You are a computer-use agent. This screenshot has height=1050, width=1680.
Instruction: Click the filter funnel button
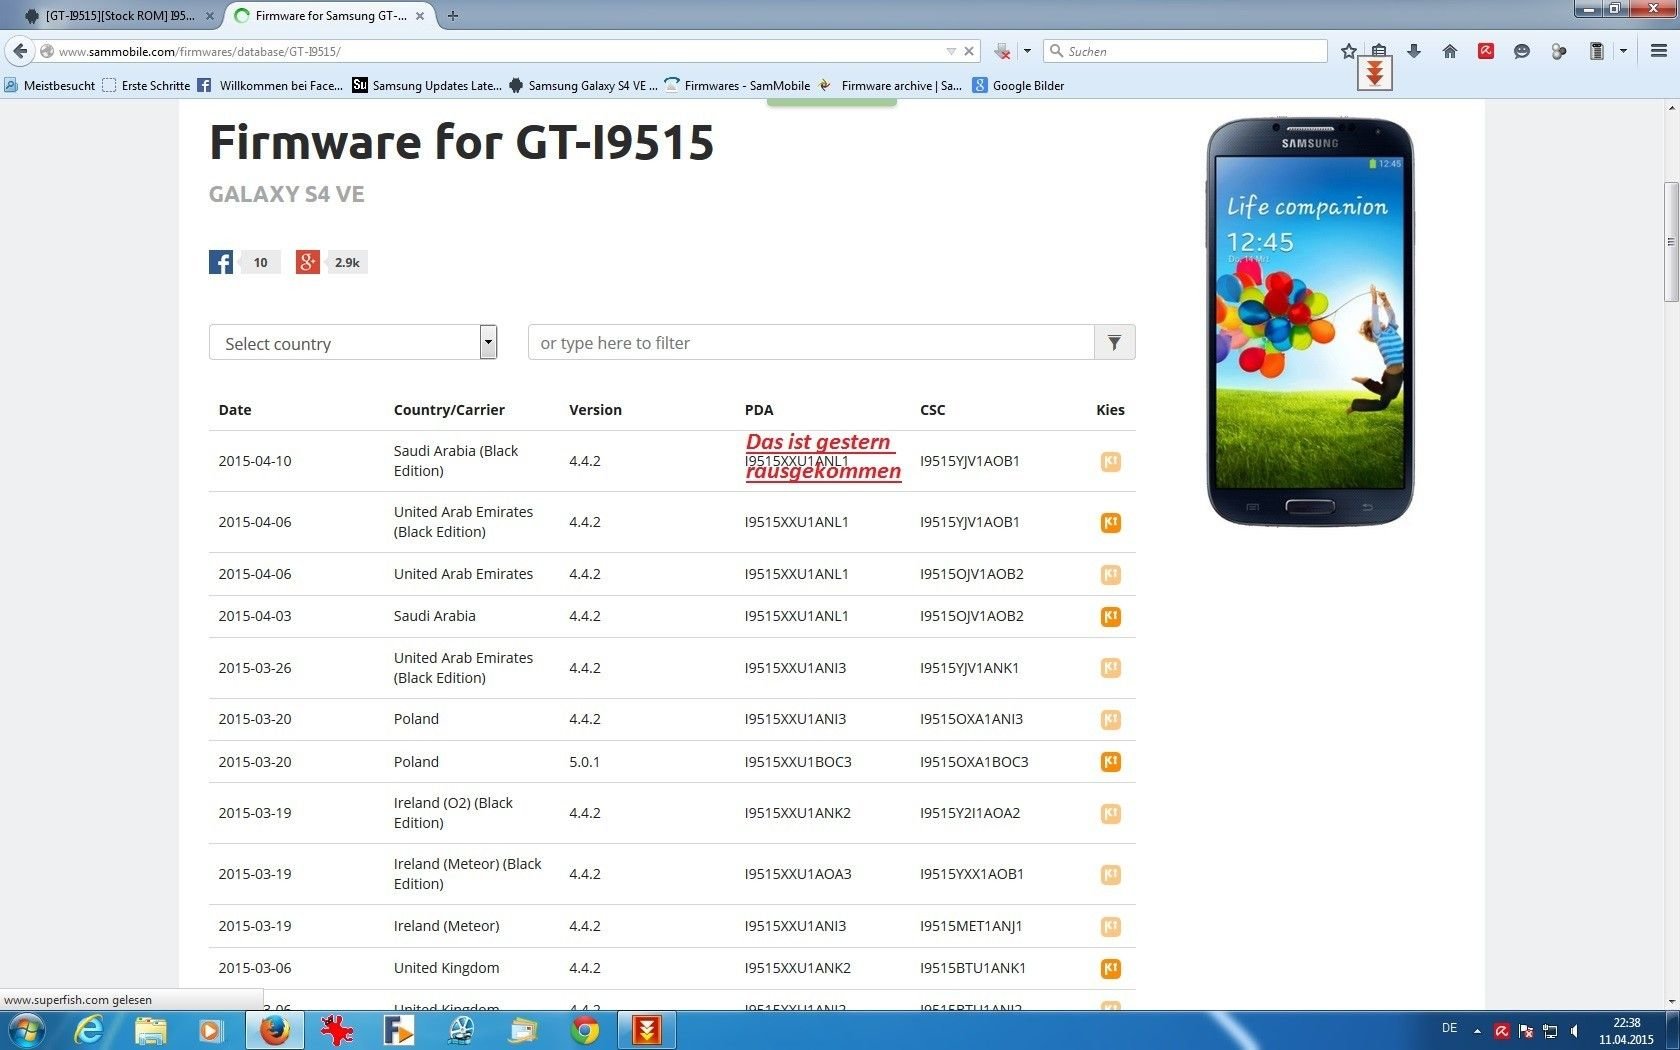tap(1114, 343)
